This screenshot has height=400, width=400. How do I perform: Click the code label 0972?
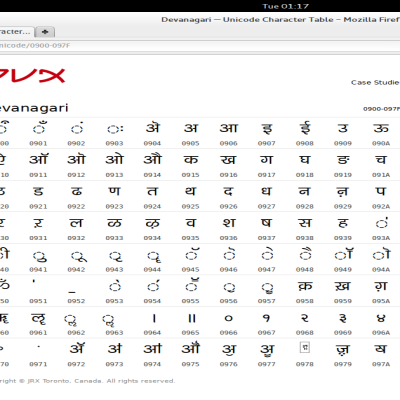point(76,364)
